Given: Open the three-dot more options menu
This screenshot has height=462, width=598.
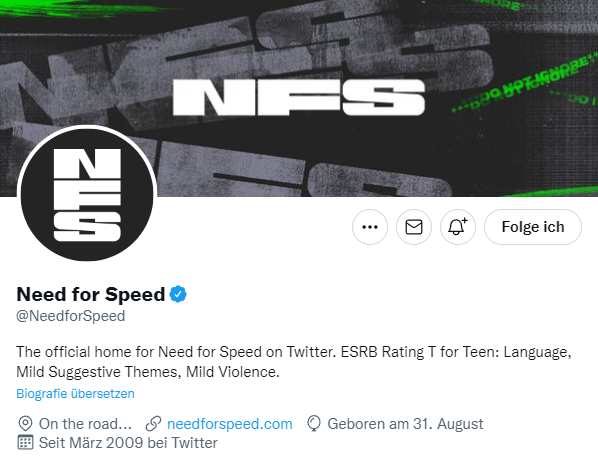Looking at the screenshot, I should (x=370, y=227).
